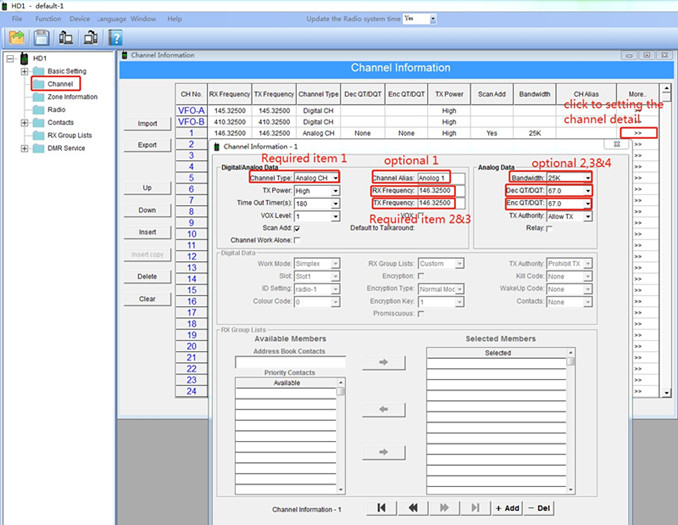Click the Down button
The height and width of the screenshot is (525, 678).
tap(147, 210)
